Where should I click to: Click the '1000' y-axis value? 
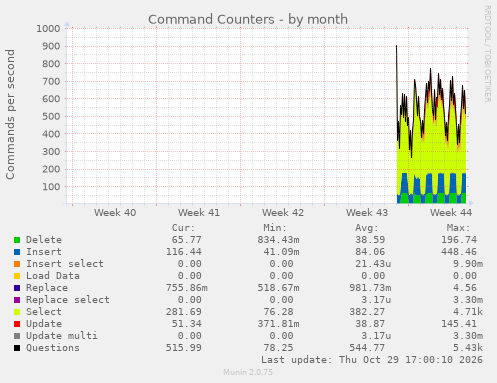point(48,29)
